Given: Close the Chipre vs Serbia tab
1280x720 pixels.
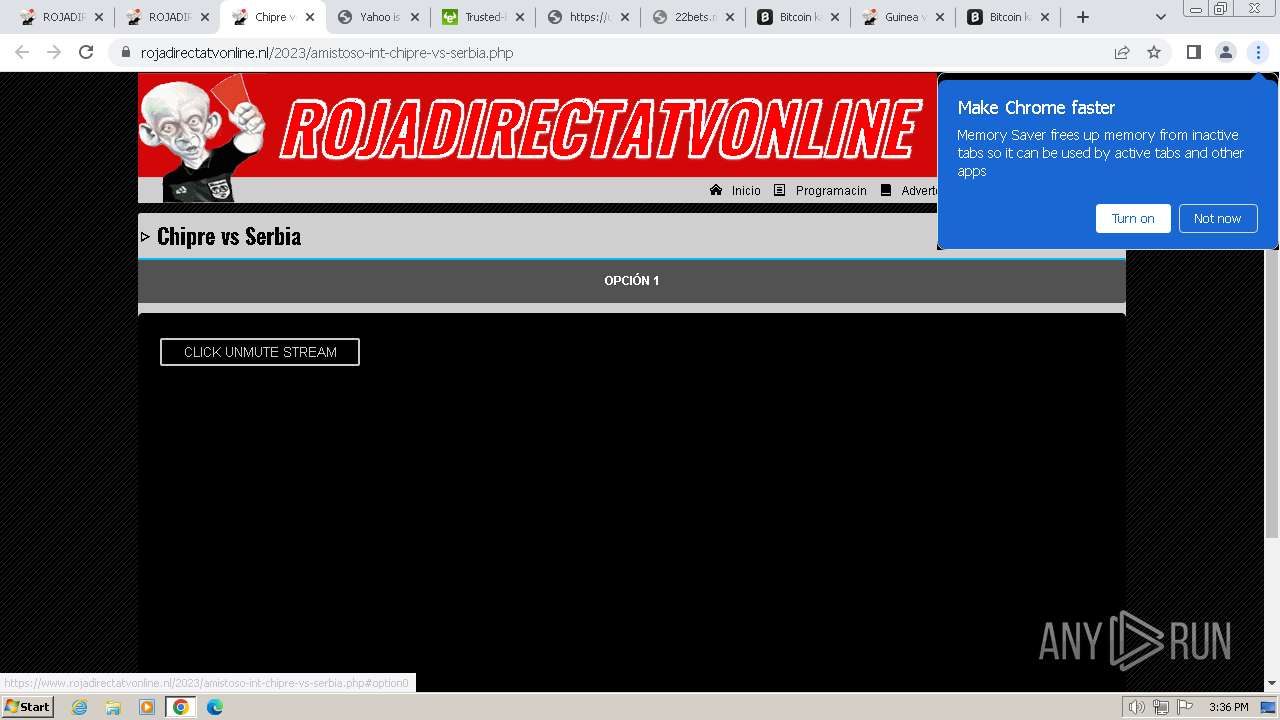Looking at the screenshot, I should pos(310,17).
